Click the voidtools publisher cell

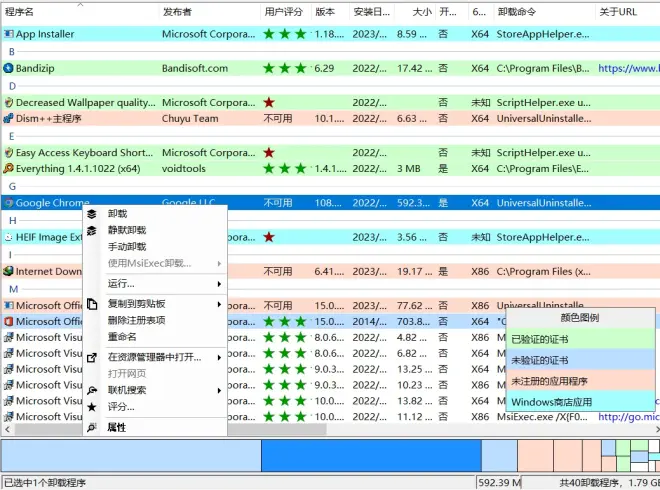pos(184,169)
